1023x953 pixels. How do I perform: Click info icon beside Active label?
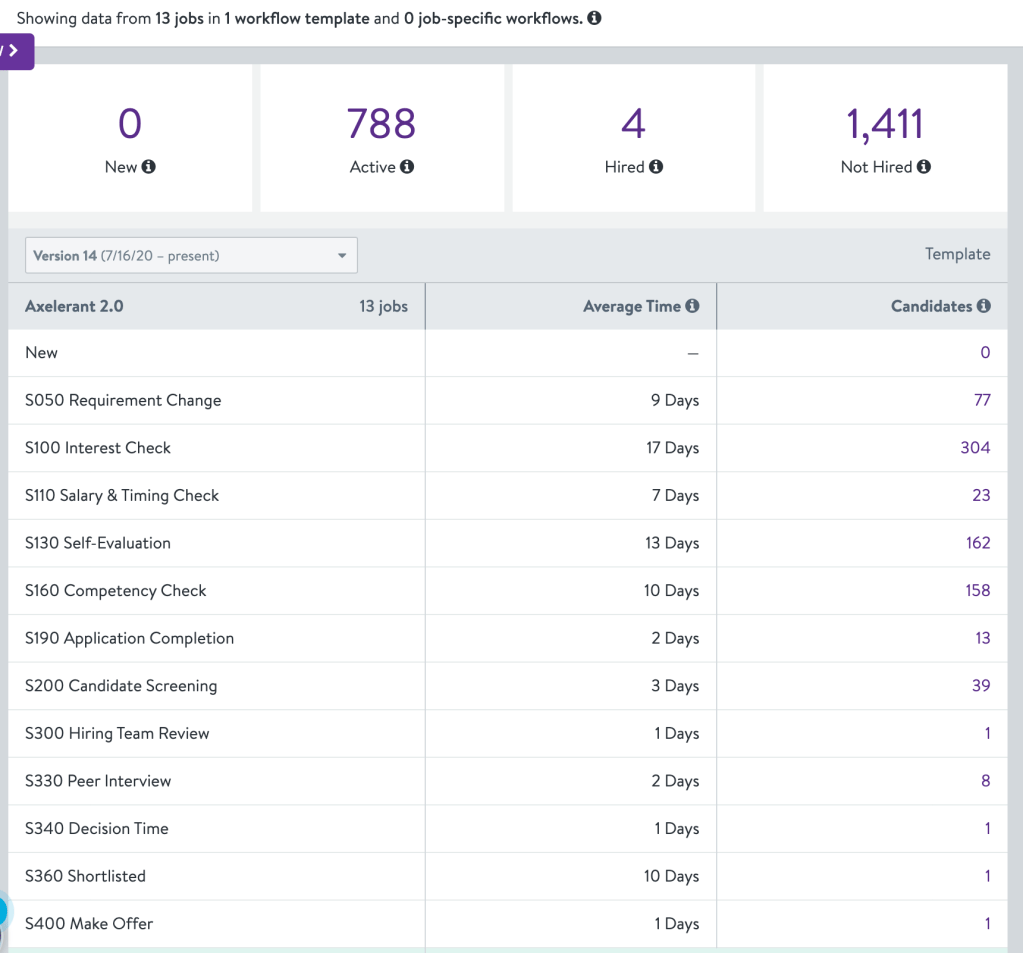[x=407, y=167]
